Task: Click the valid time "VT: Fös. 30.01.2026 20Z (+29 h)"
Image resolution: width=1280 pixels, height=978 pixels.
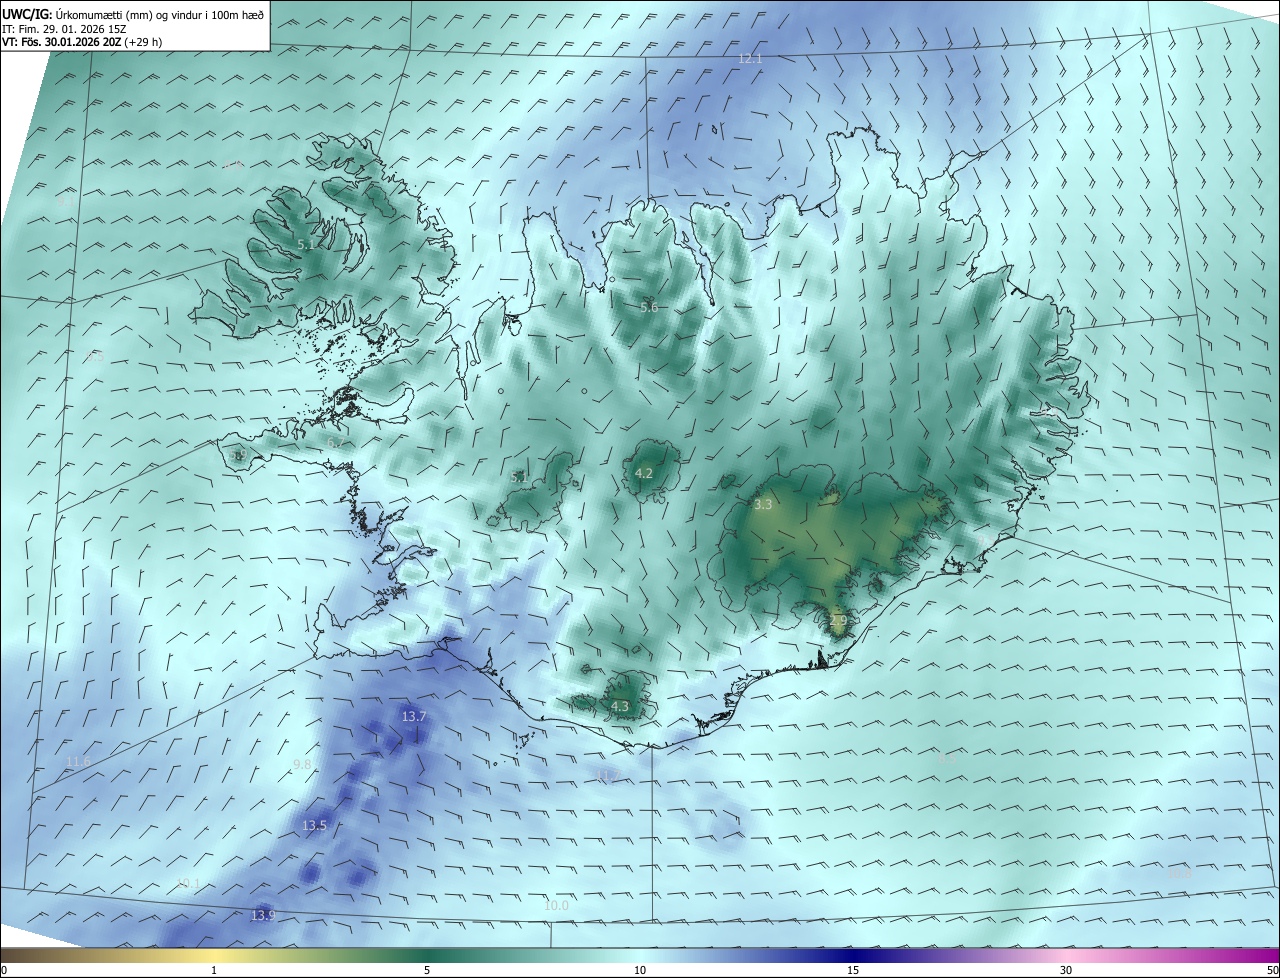Action: point(82,42)
